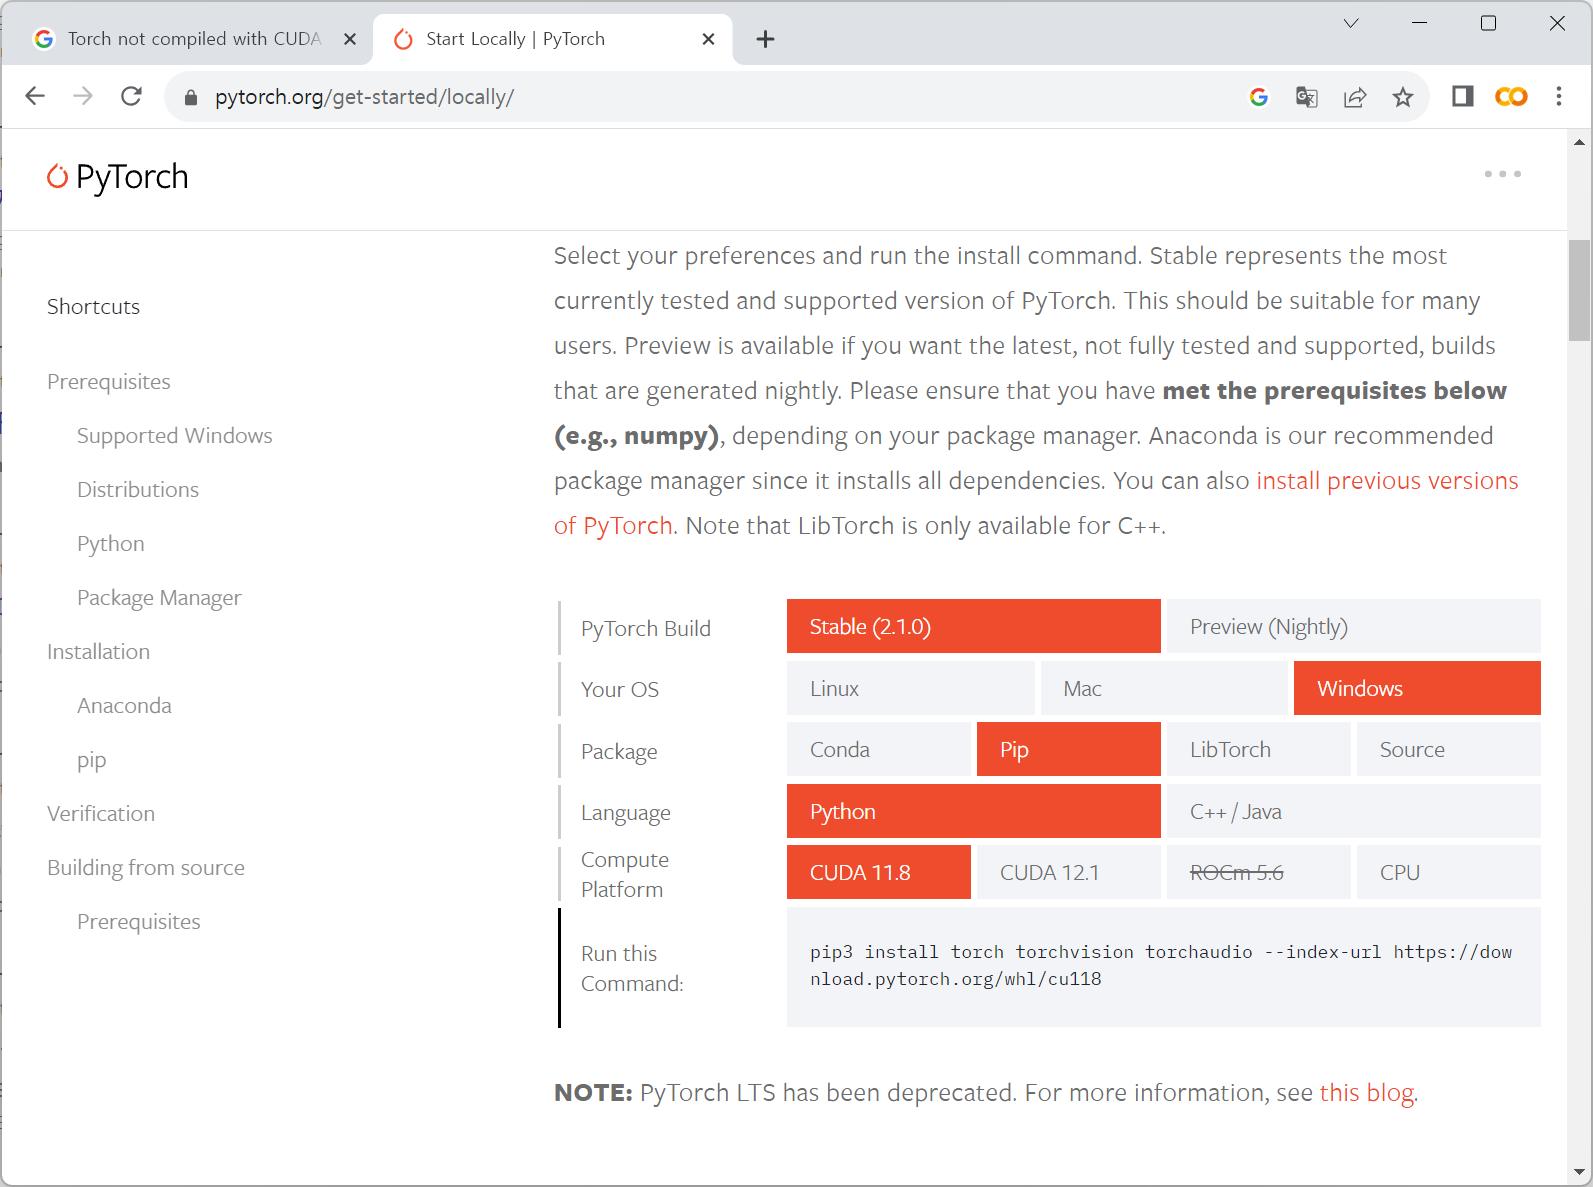Click the pip3 install command text

(1161, 965)
